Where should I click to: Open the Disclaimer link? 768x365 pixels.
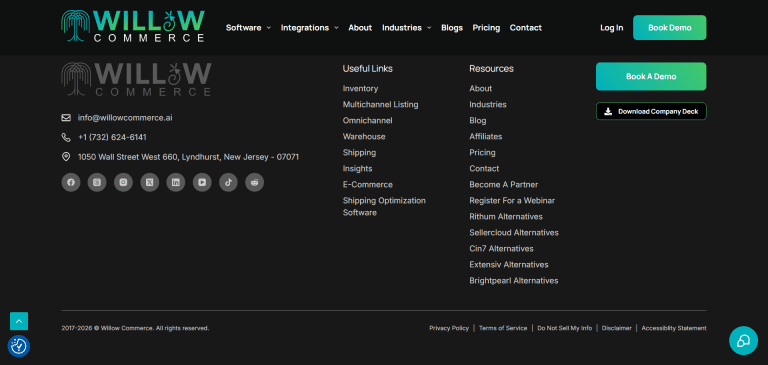pyautogui.click(x=617, y=328)
